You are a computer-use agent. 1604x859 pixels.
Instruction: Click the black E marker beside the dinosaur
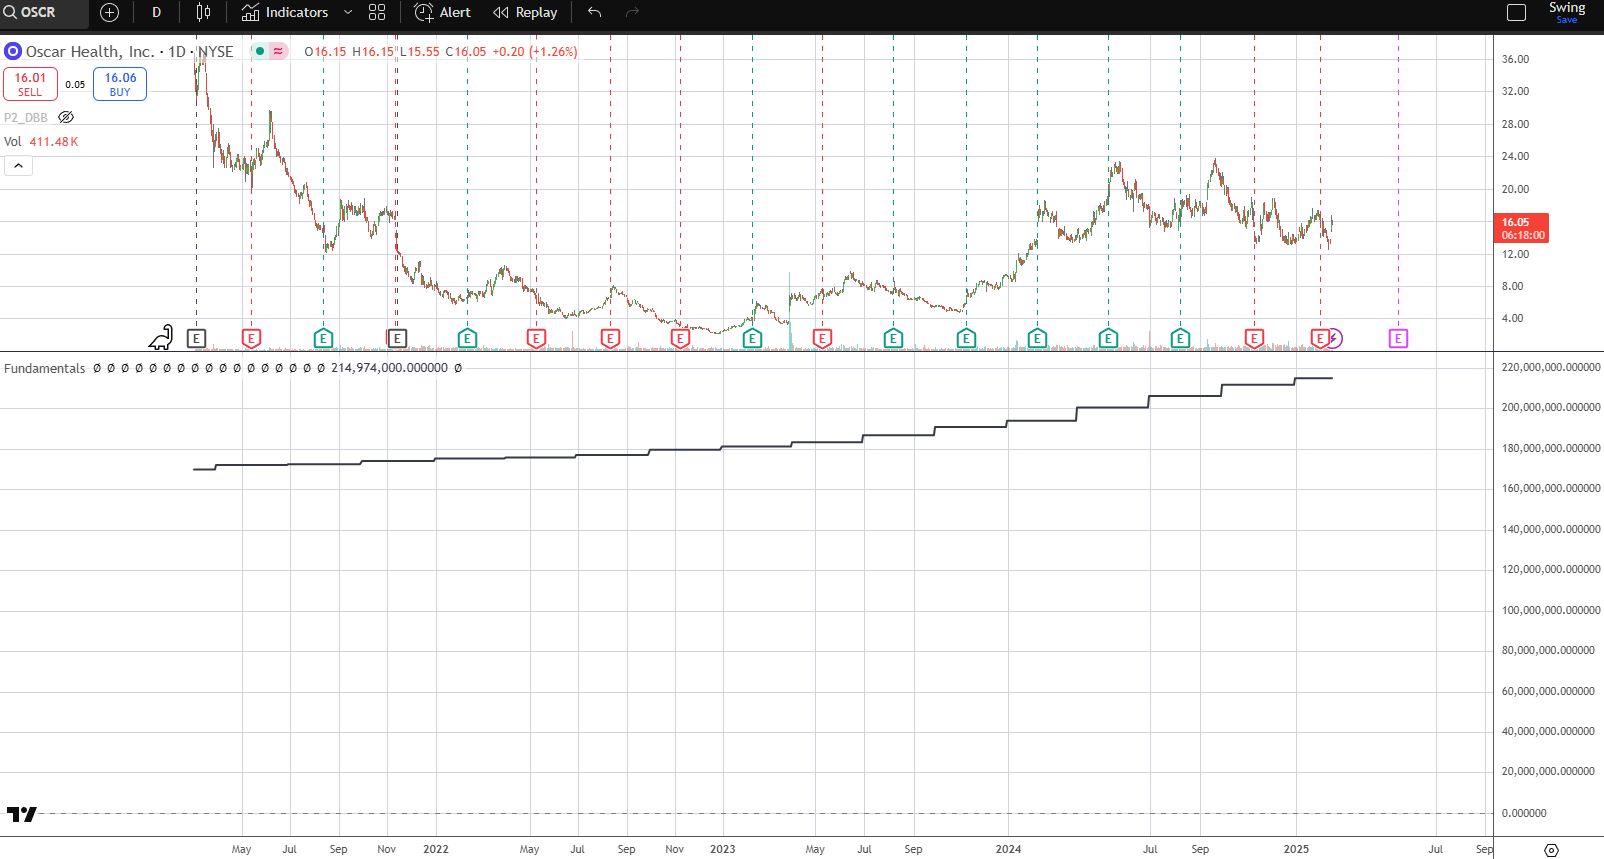(x=197, y=339)
